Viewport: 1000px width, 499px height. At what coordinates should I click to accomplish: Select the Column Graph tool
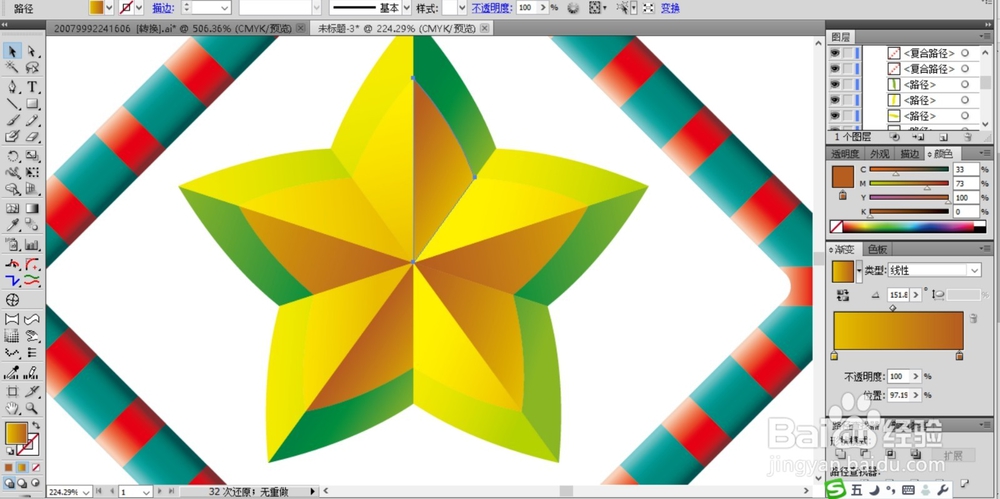[32, 244]
